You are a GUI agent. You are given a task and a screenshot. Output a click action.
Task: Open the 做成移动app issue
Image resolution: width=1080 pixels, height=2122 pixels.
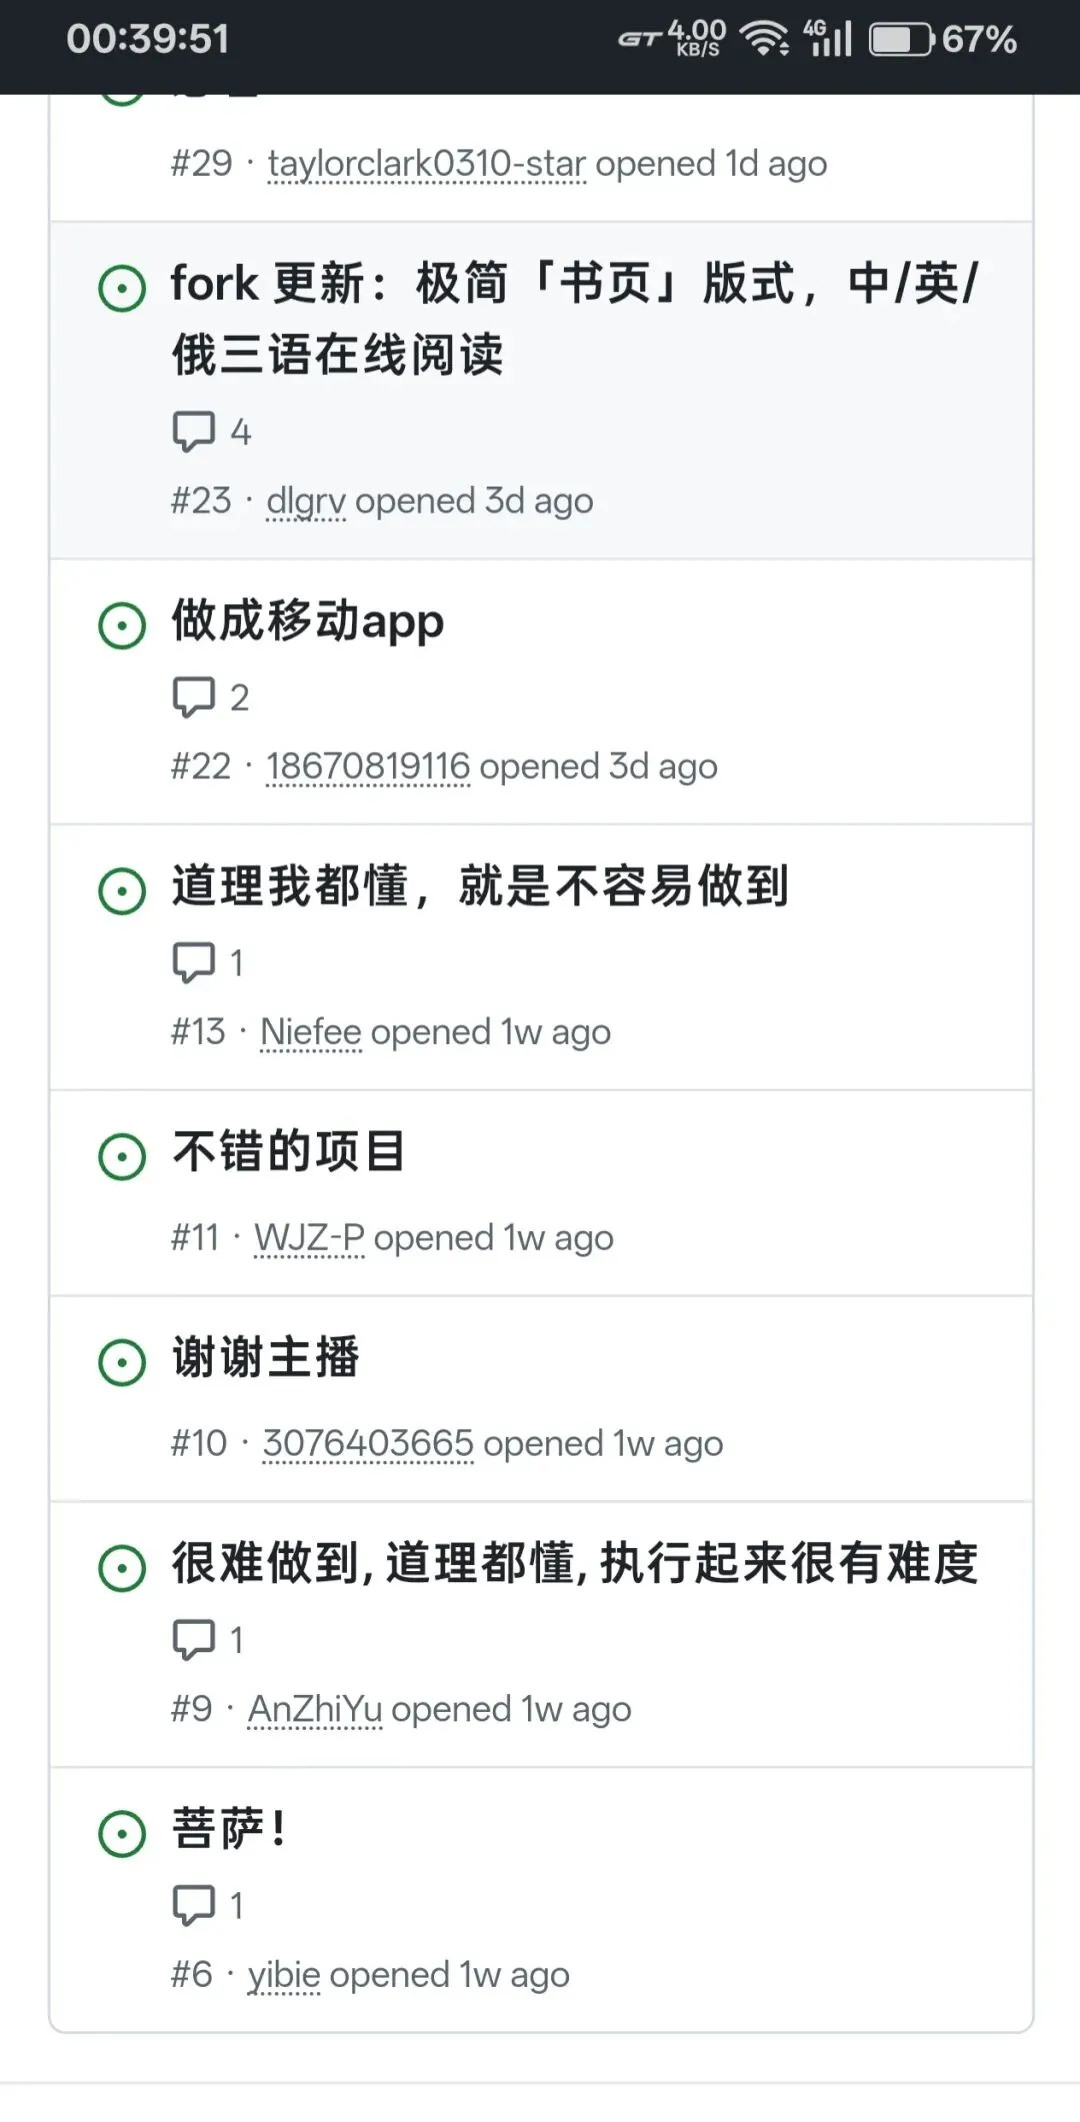pos(307,621)
